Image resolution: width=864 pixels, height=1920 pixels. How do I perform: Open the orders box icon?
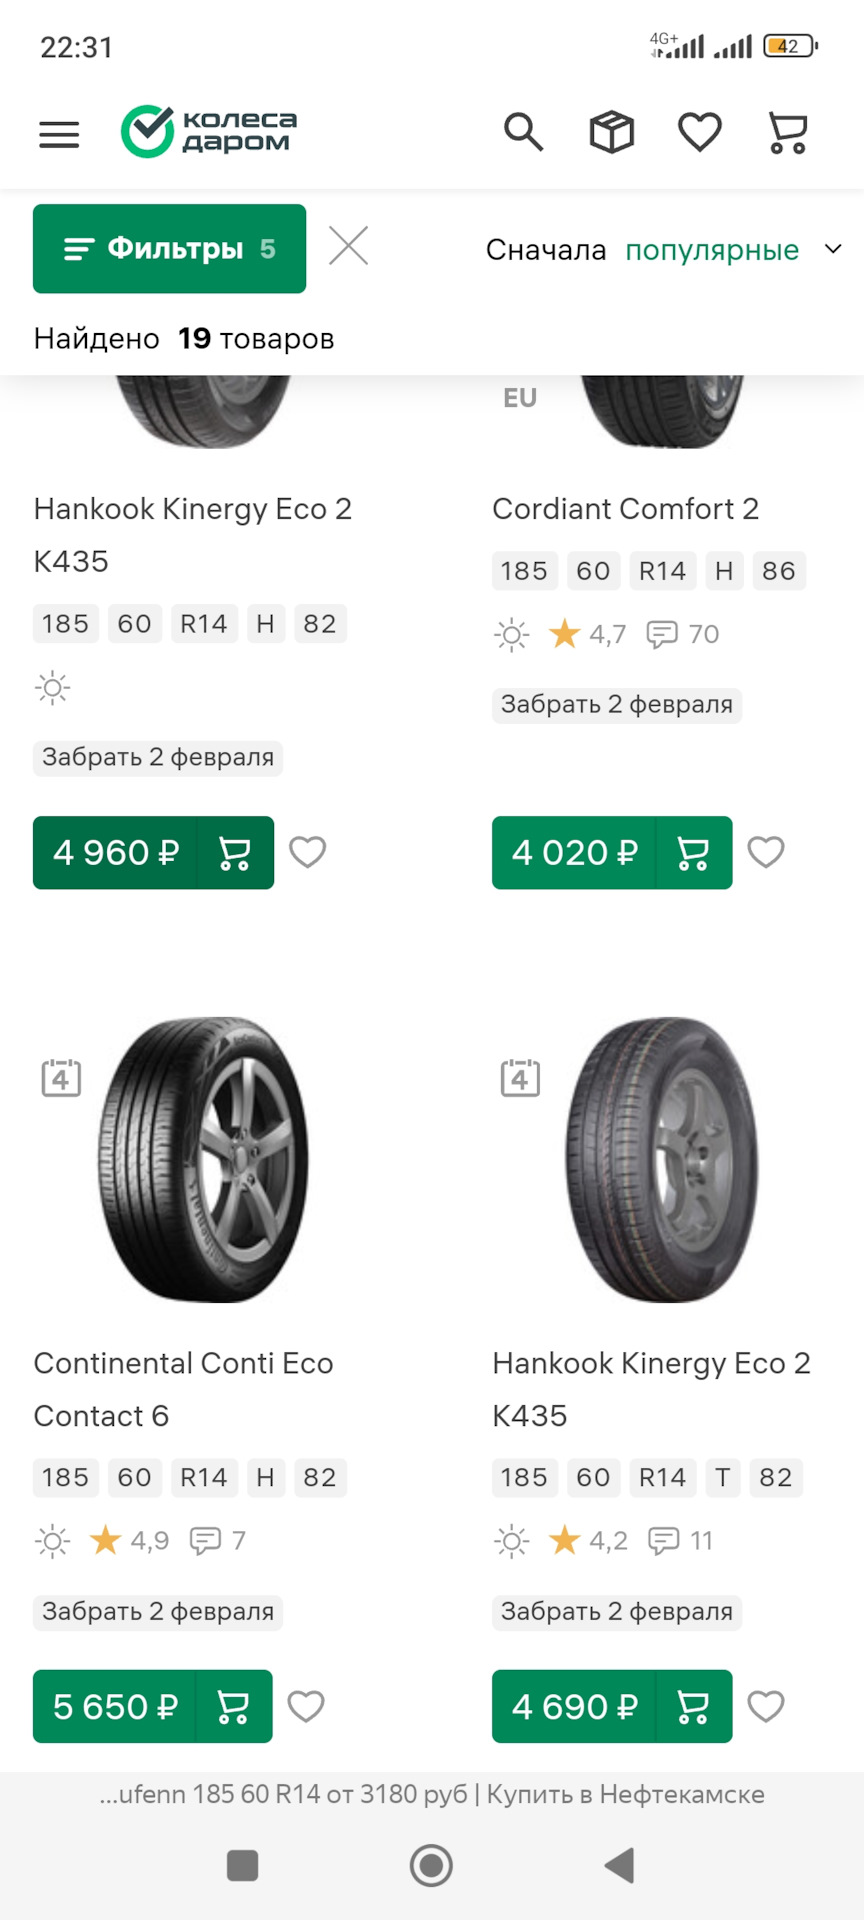[612, 132]
